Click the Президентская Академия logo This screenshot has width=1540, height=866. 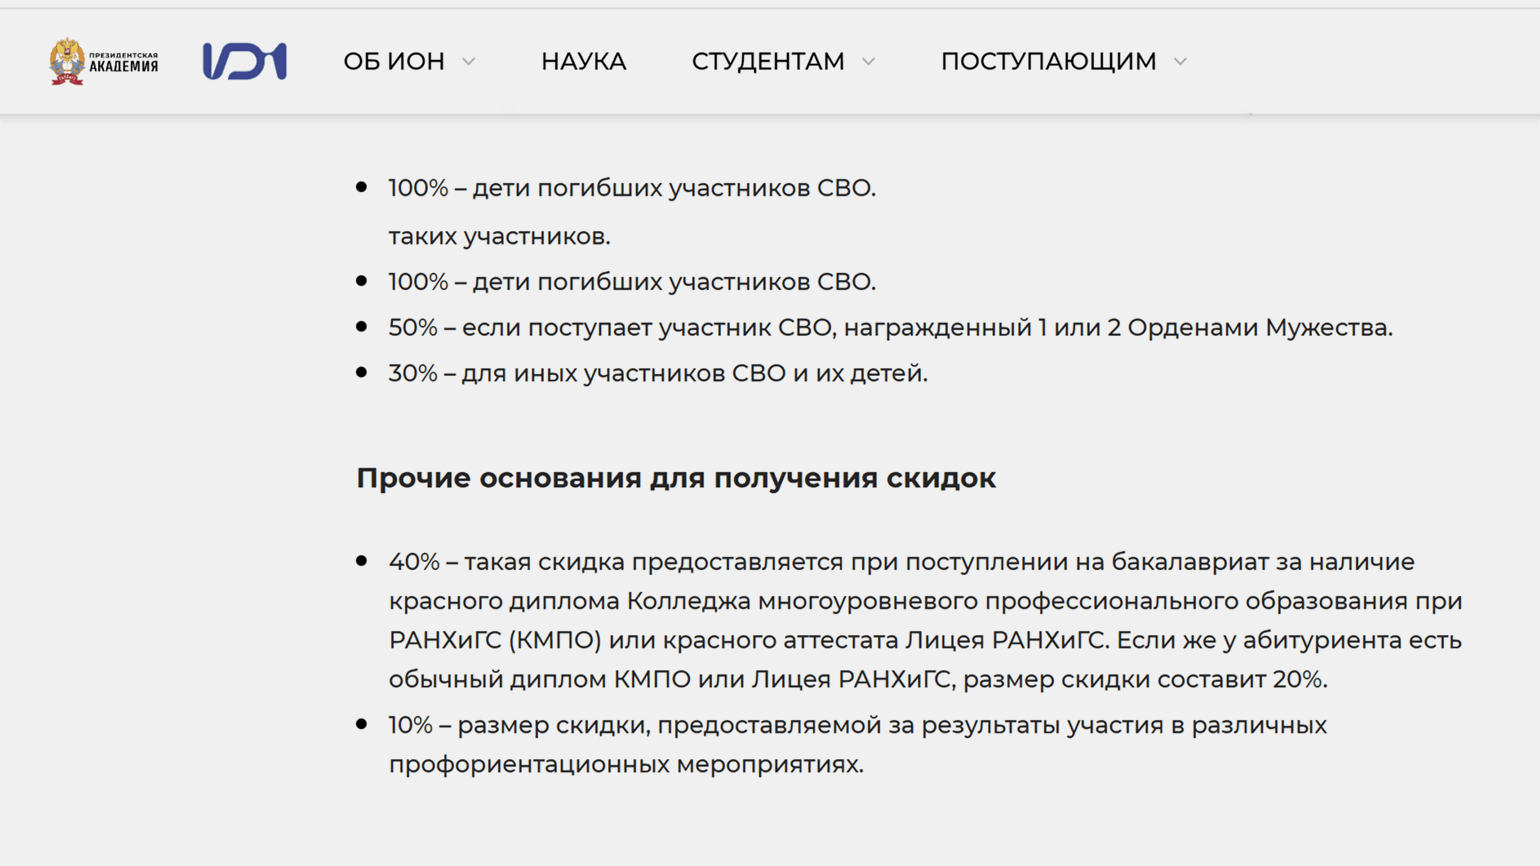(x=104, y=61)
